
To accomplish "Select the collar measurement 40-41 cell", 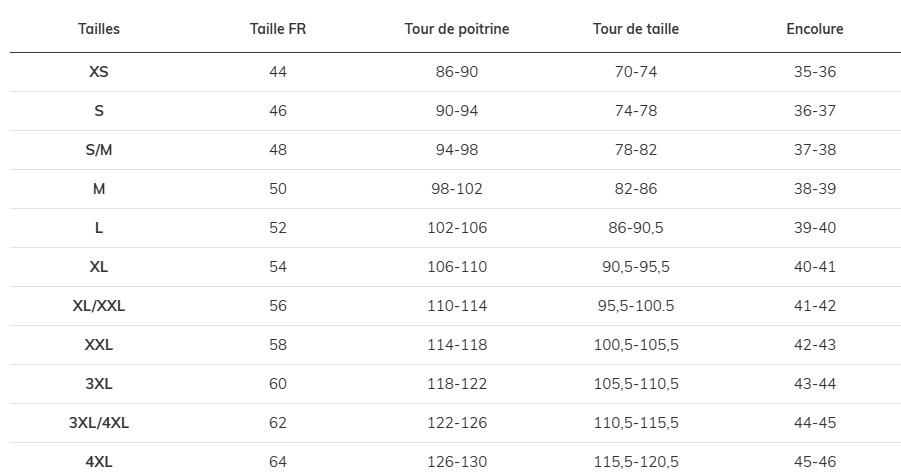I will (x=815, y=267).
